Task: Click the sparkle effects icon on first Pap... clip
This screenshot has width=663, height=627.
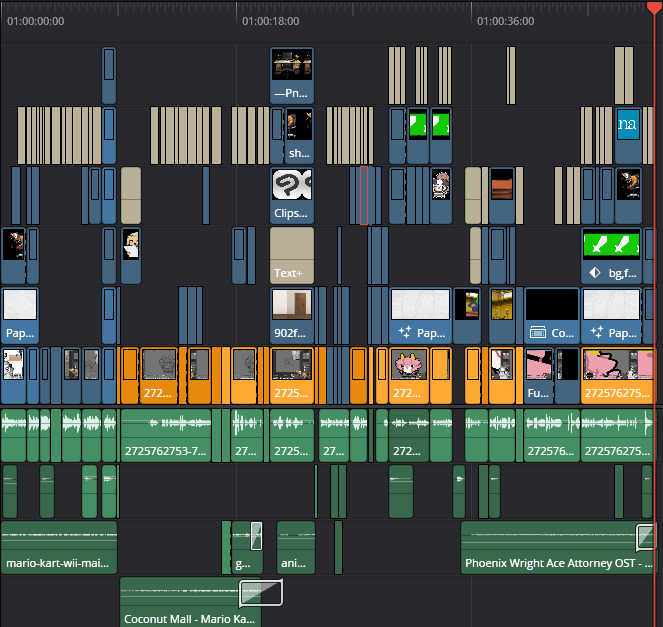Action: pos(405,332)
